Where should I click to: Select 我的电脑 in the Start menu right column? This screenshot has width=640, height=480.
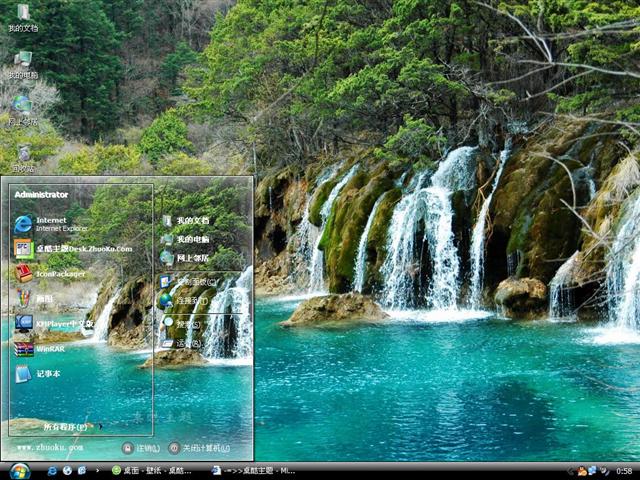pos(185,240)
